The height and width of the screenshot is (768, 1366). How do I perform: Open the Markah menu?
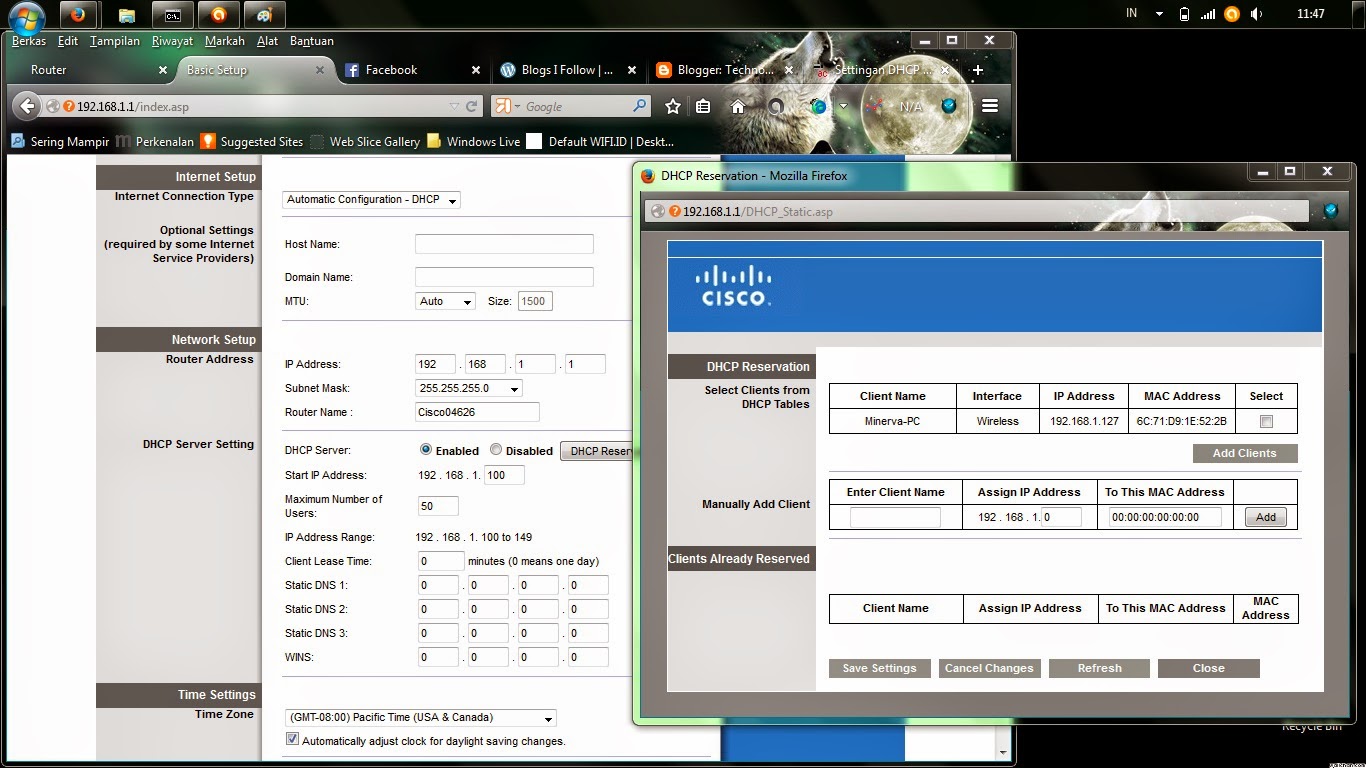pos(225,41)
